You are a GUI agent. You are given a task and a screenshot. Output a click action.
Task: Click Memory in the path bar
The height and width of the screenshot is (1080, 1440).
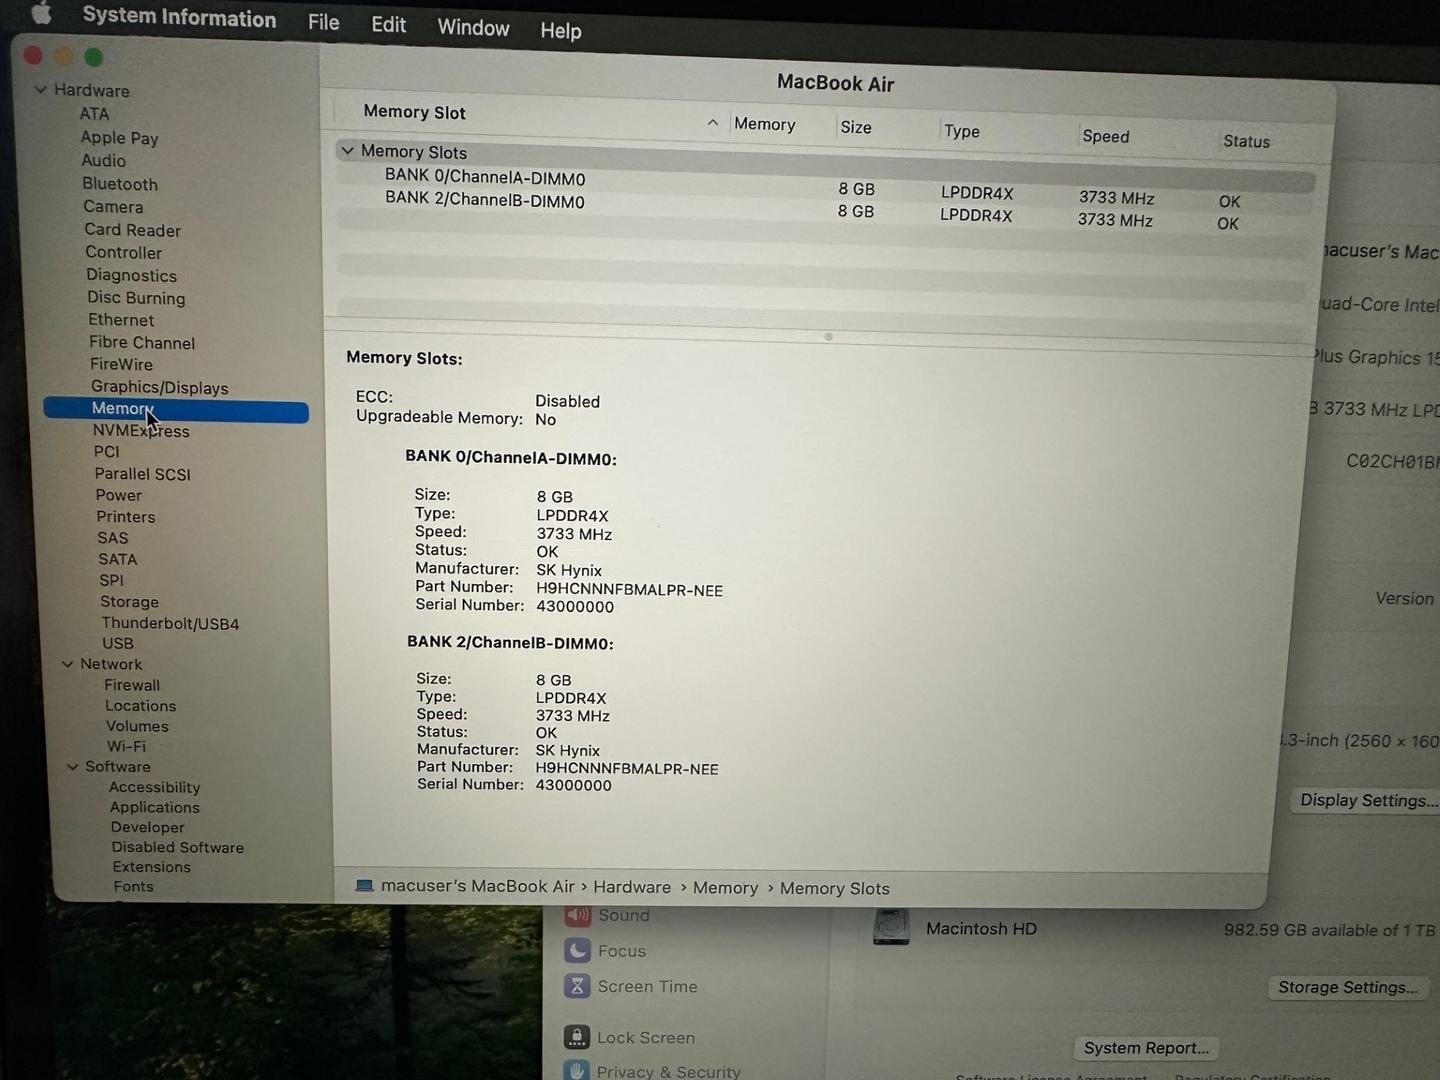[x=725, y=888]
